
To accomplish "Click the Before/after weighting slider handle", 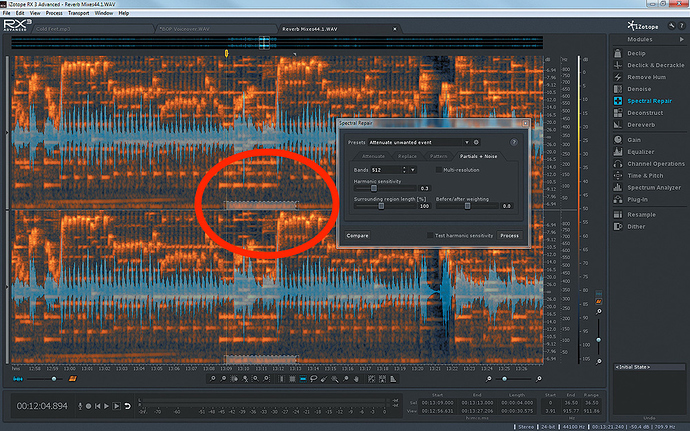I will [x=467, y=206].
